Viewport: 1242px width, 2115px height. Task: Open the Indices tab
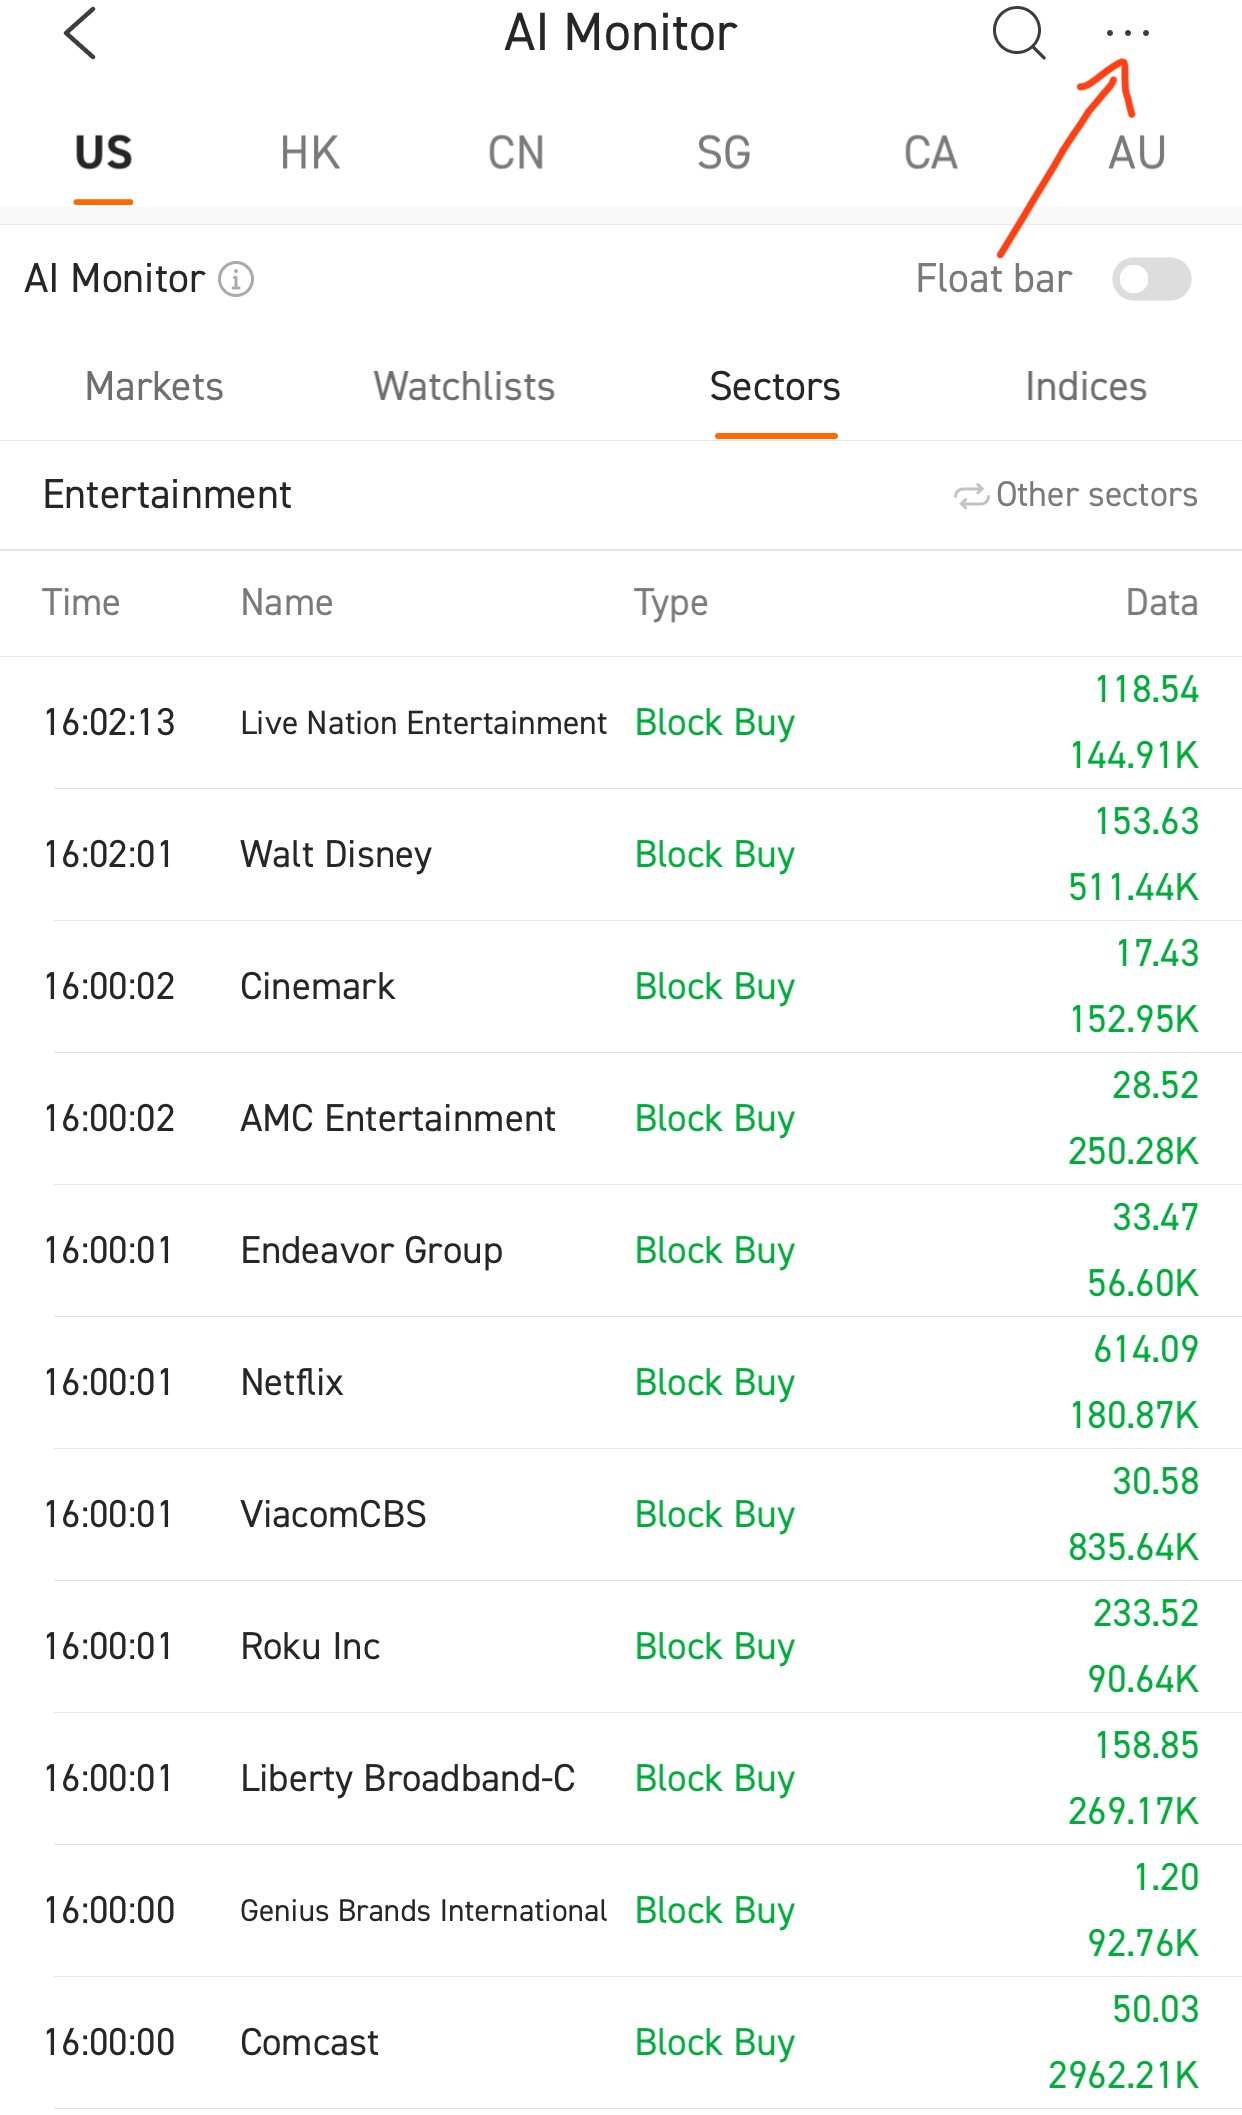click(x=1086, y=387)
